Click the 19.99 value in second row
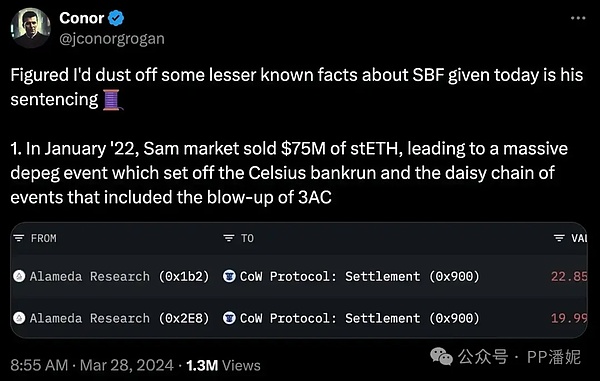Image resolution: width=600 pixels, height=381 pixels. pos(569,318)
